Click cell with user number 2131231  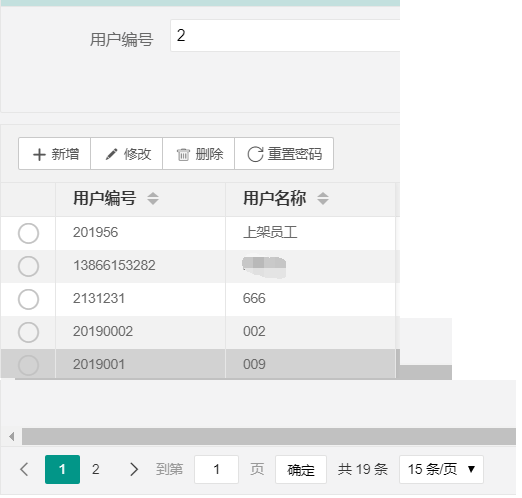pos(141,300)
